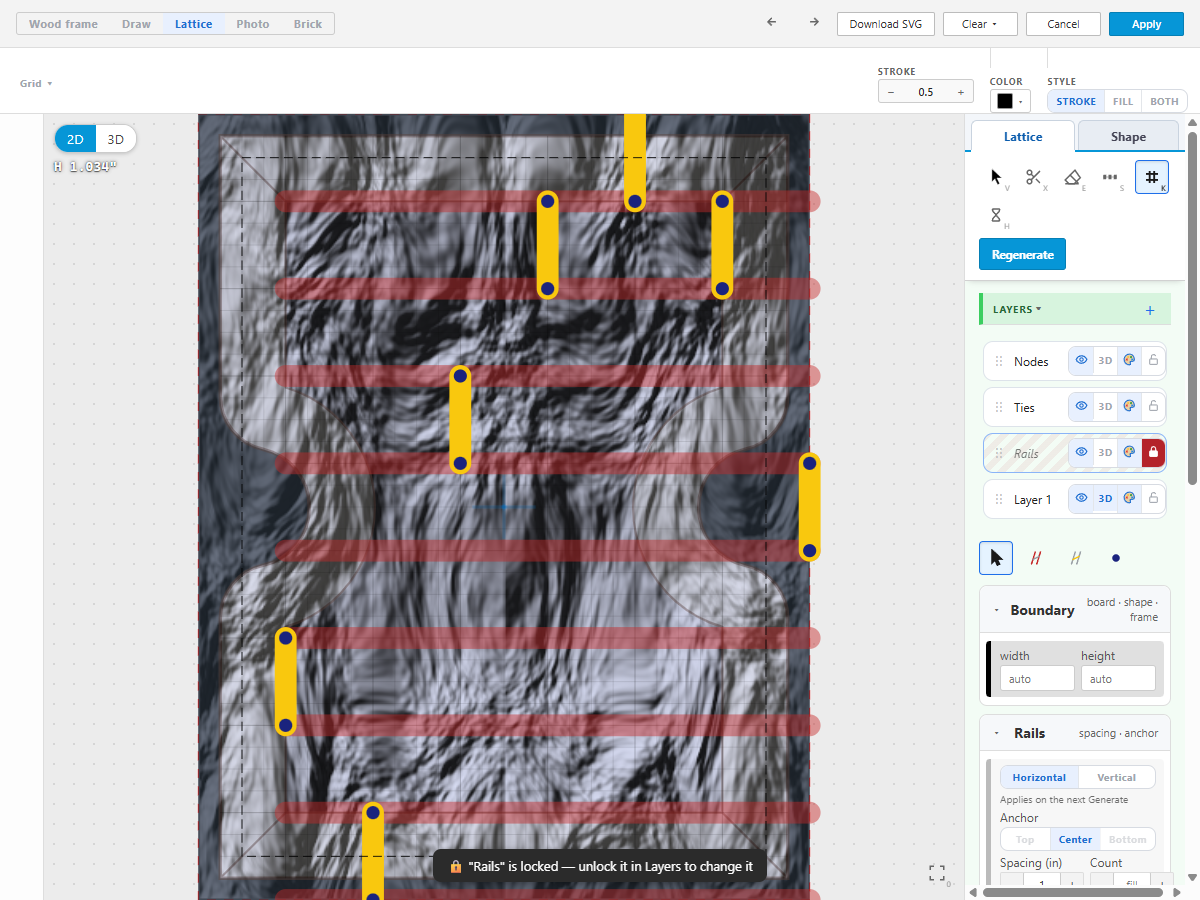
Task: Click the Cancel button
Action: click(1063, 24)
